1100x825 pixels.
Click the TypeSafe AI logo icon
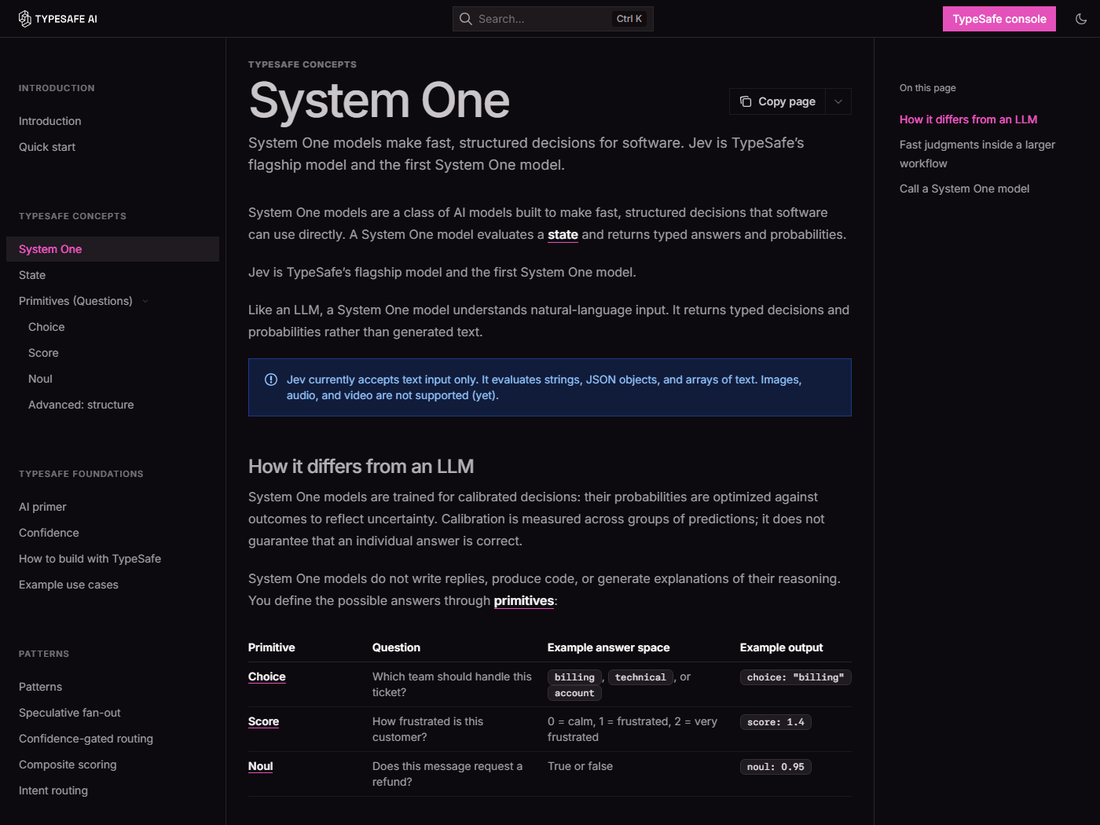25,19
